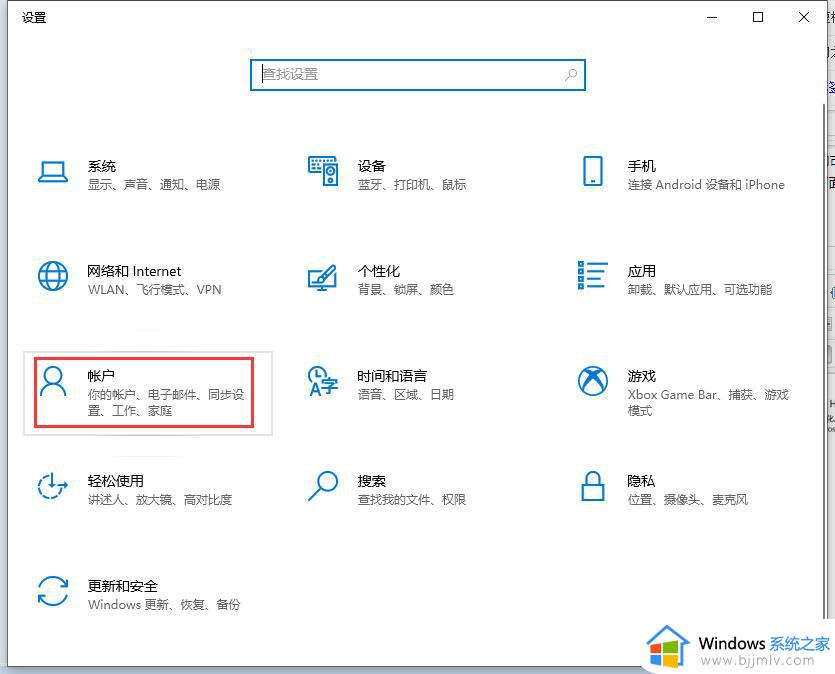Minimize the 设置 window

tap(712, 18)
